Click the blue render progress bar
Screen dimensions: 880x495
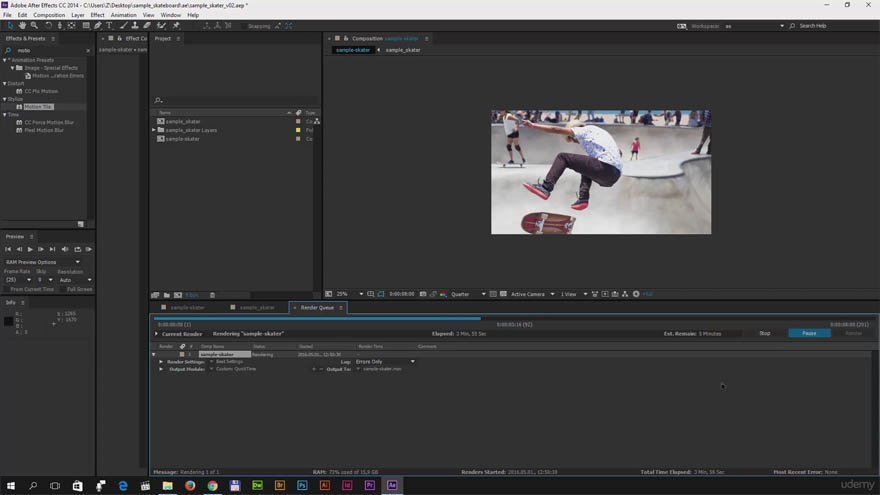(x=317, y=319)
